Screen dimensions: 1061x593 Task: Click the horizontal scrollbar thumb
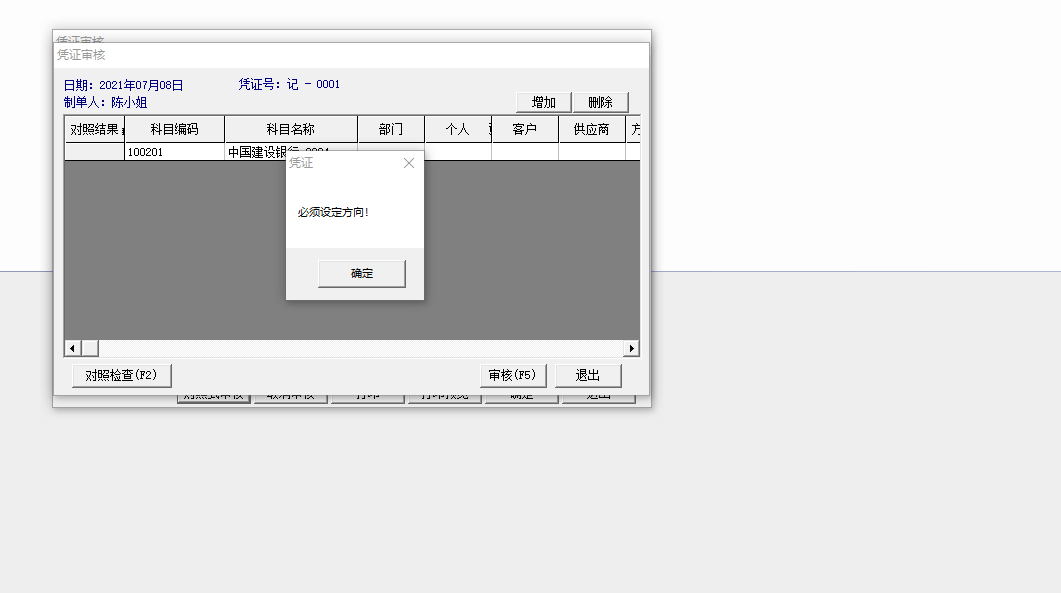tap(90, 348)
